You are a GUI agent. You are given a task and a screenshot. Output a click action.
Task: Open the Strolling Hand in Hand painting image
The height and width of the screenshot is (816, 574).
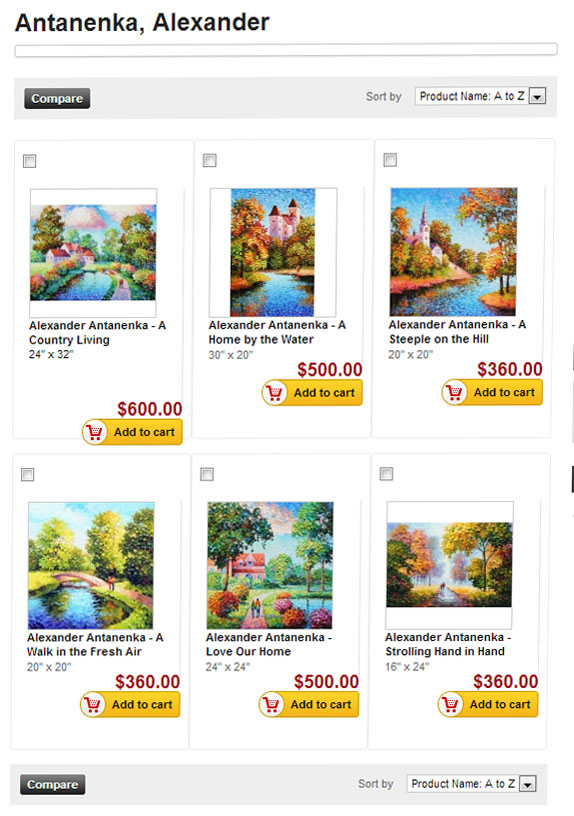[x=450, y=565]
